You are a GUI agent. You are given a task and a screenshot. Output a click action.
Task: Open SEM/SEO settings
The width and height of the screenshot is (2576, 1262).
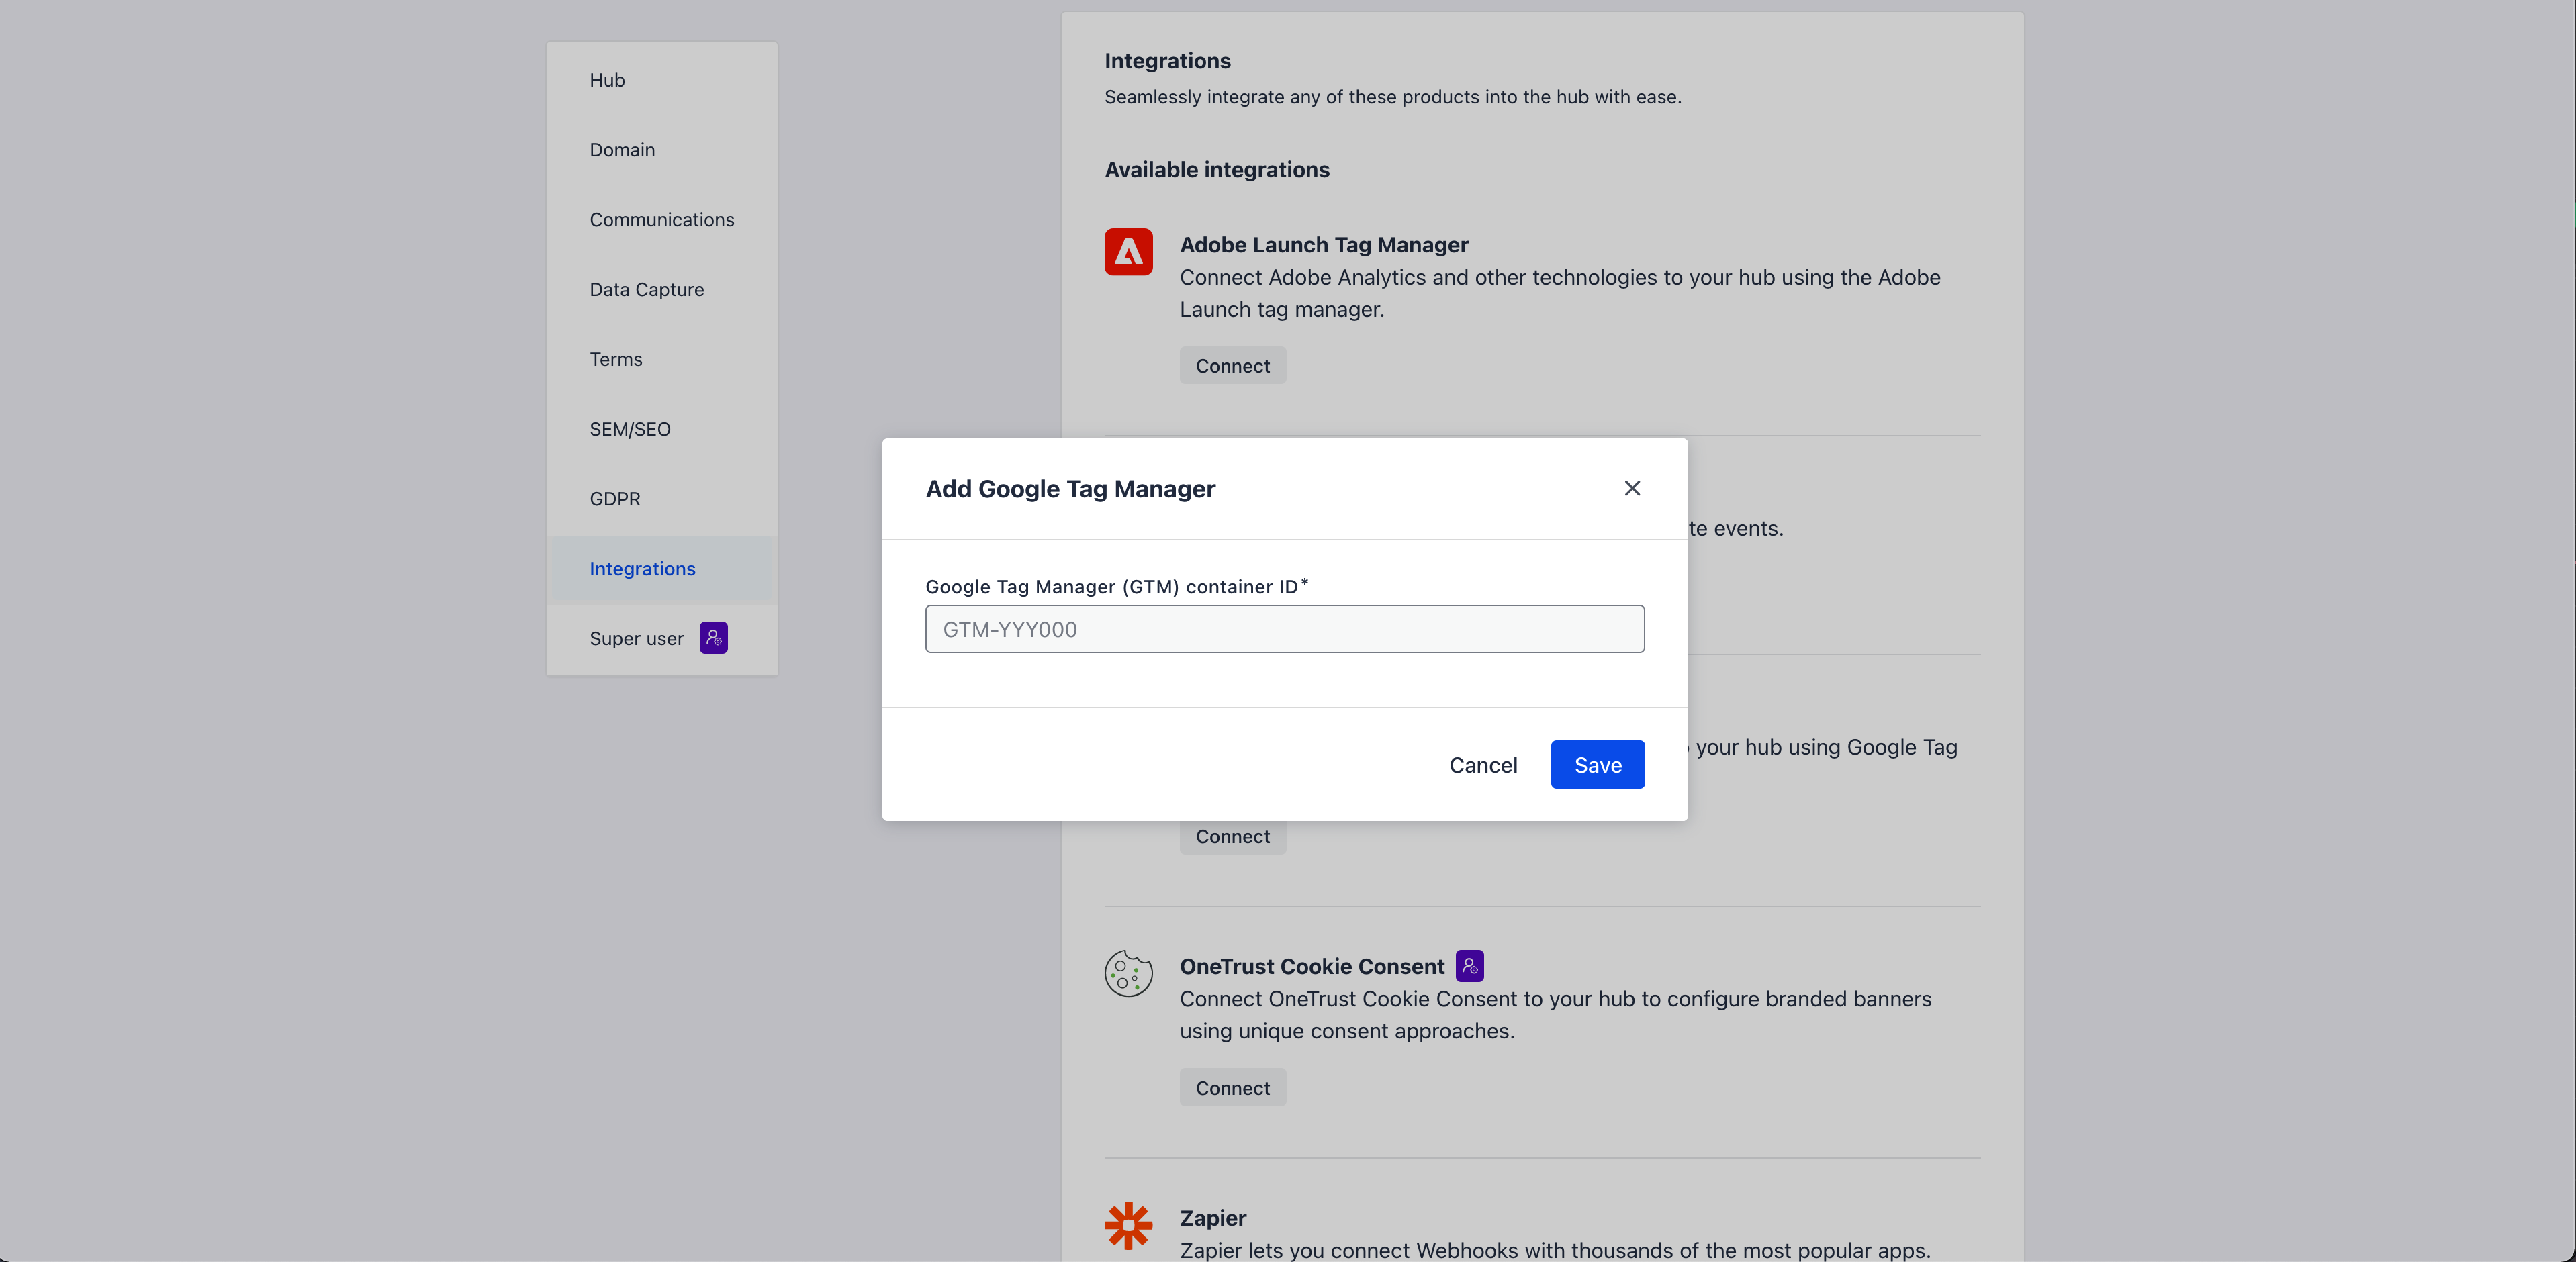pyautogui.click(x=662, y=429)
